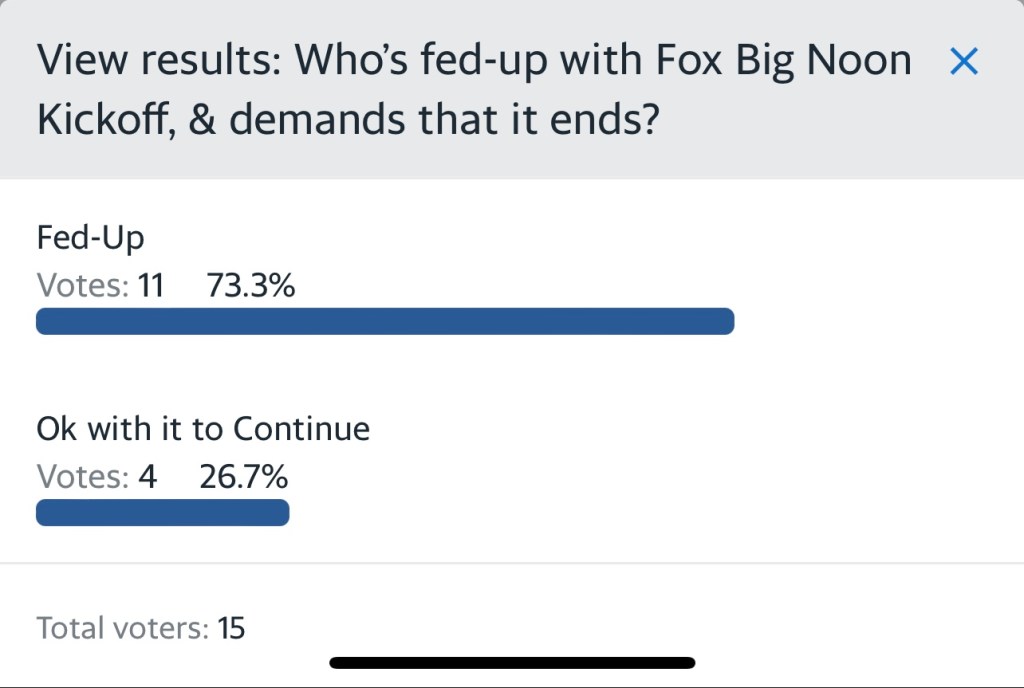1024x688 pixels.
Task: Click the 26.7% percentage value
Action: coord(243,477)
